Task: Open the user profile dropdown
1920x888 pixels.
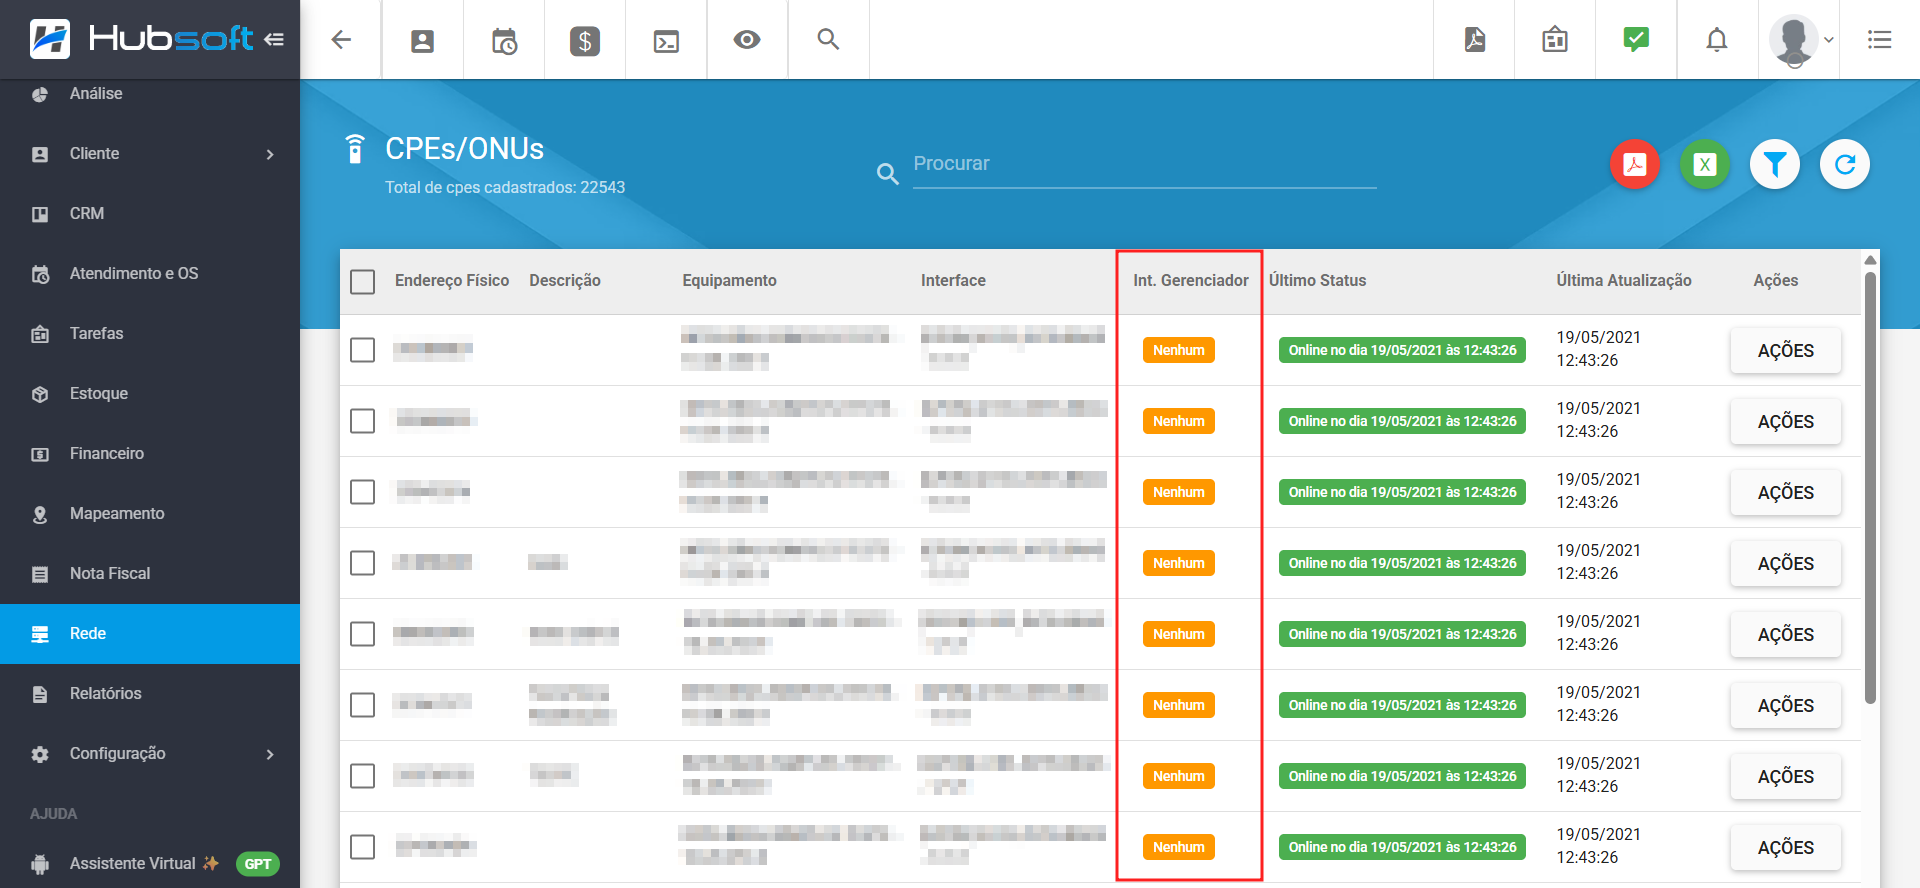Action: click(x=1801, y=40)
